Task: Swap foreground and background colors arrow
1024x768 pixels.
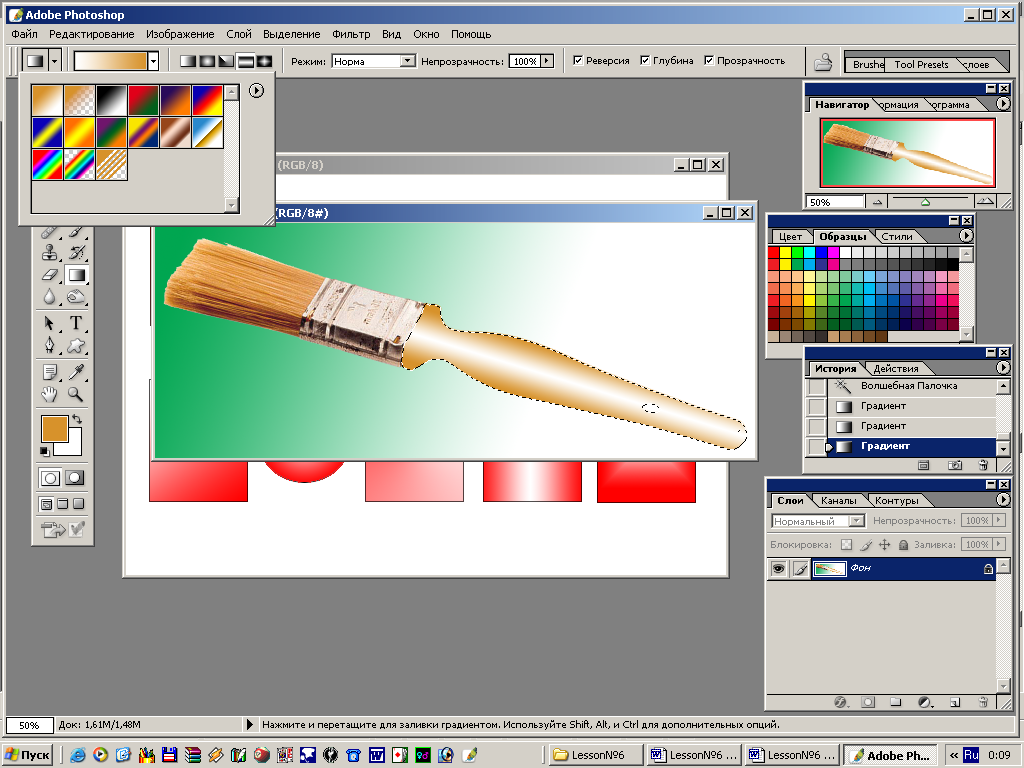Action: click(77, 419)
